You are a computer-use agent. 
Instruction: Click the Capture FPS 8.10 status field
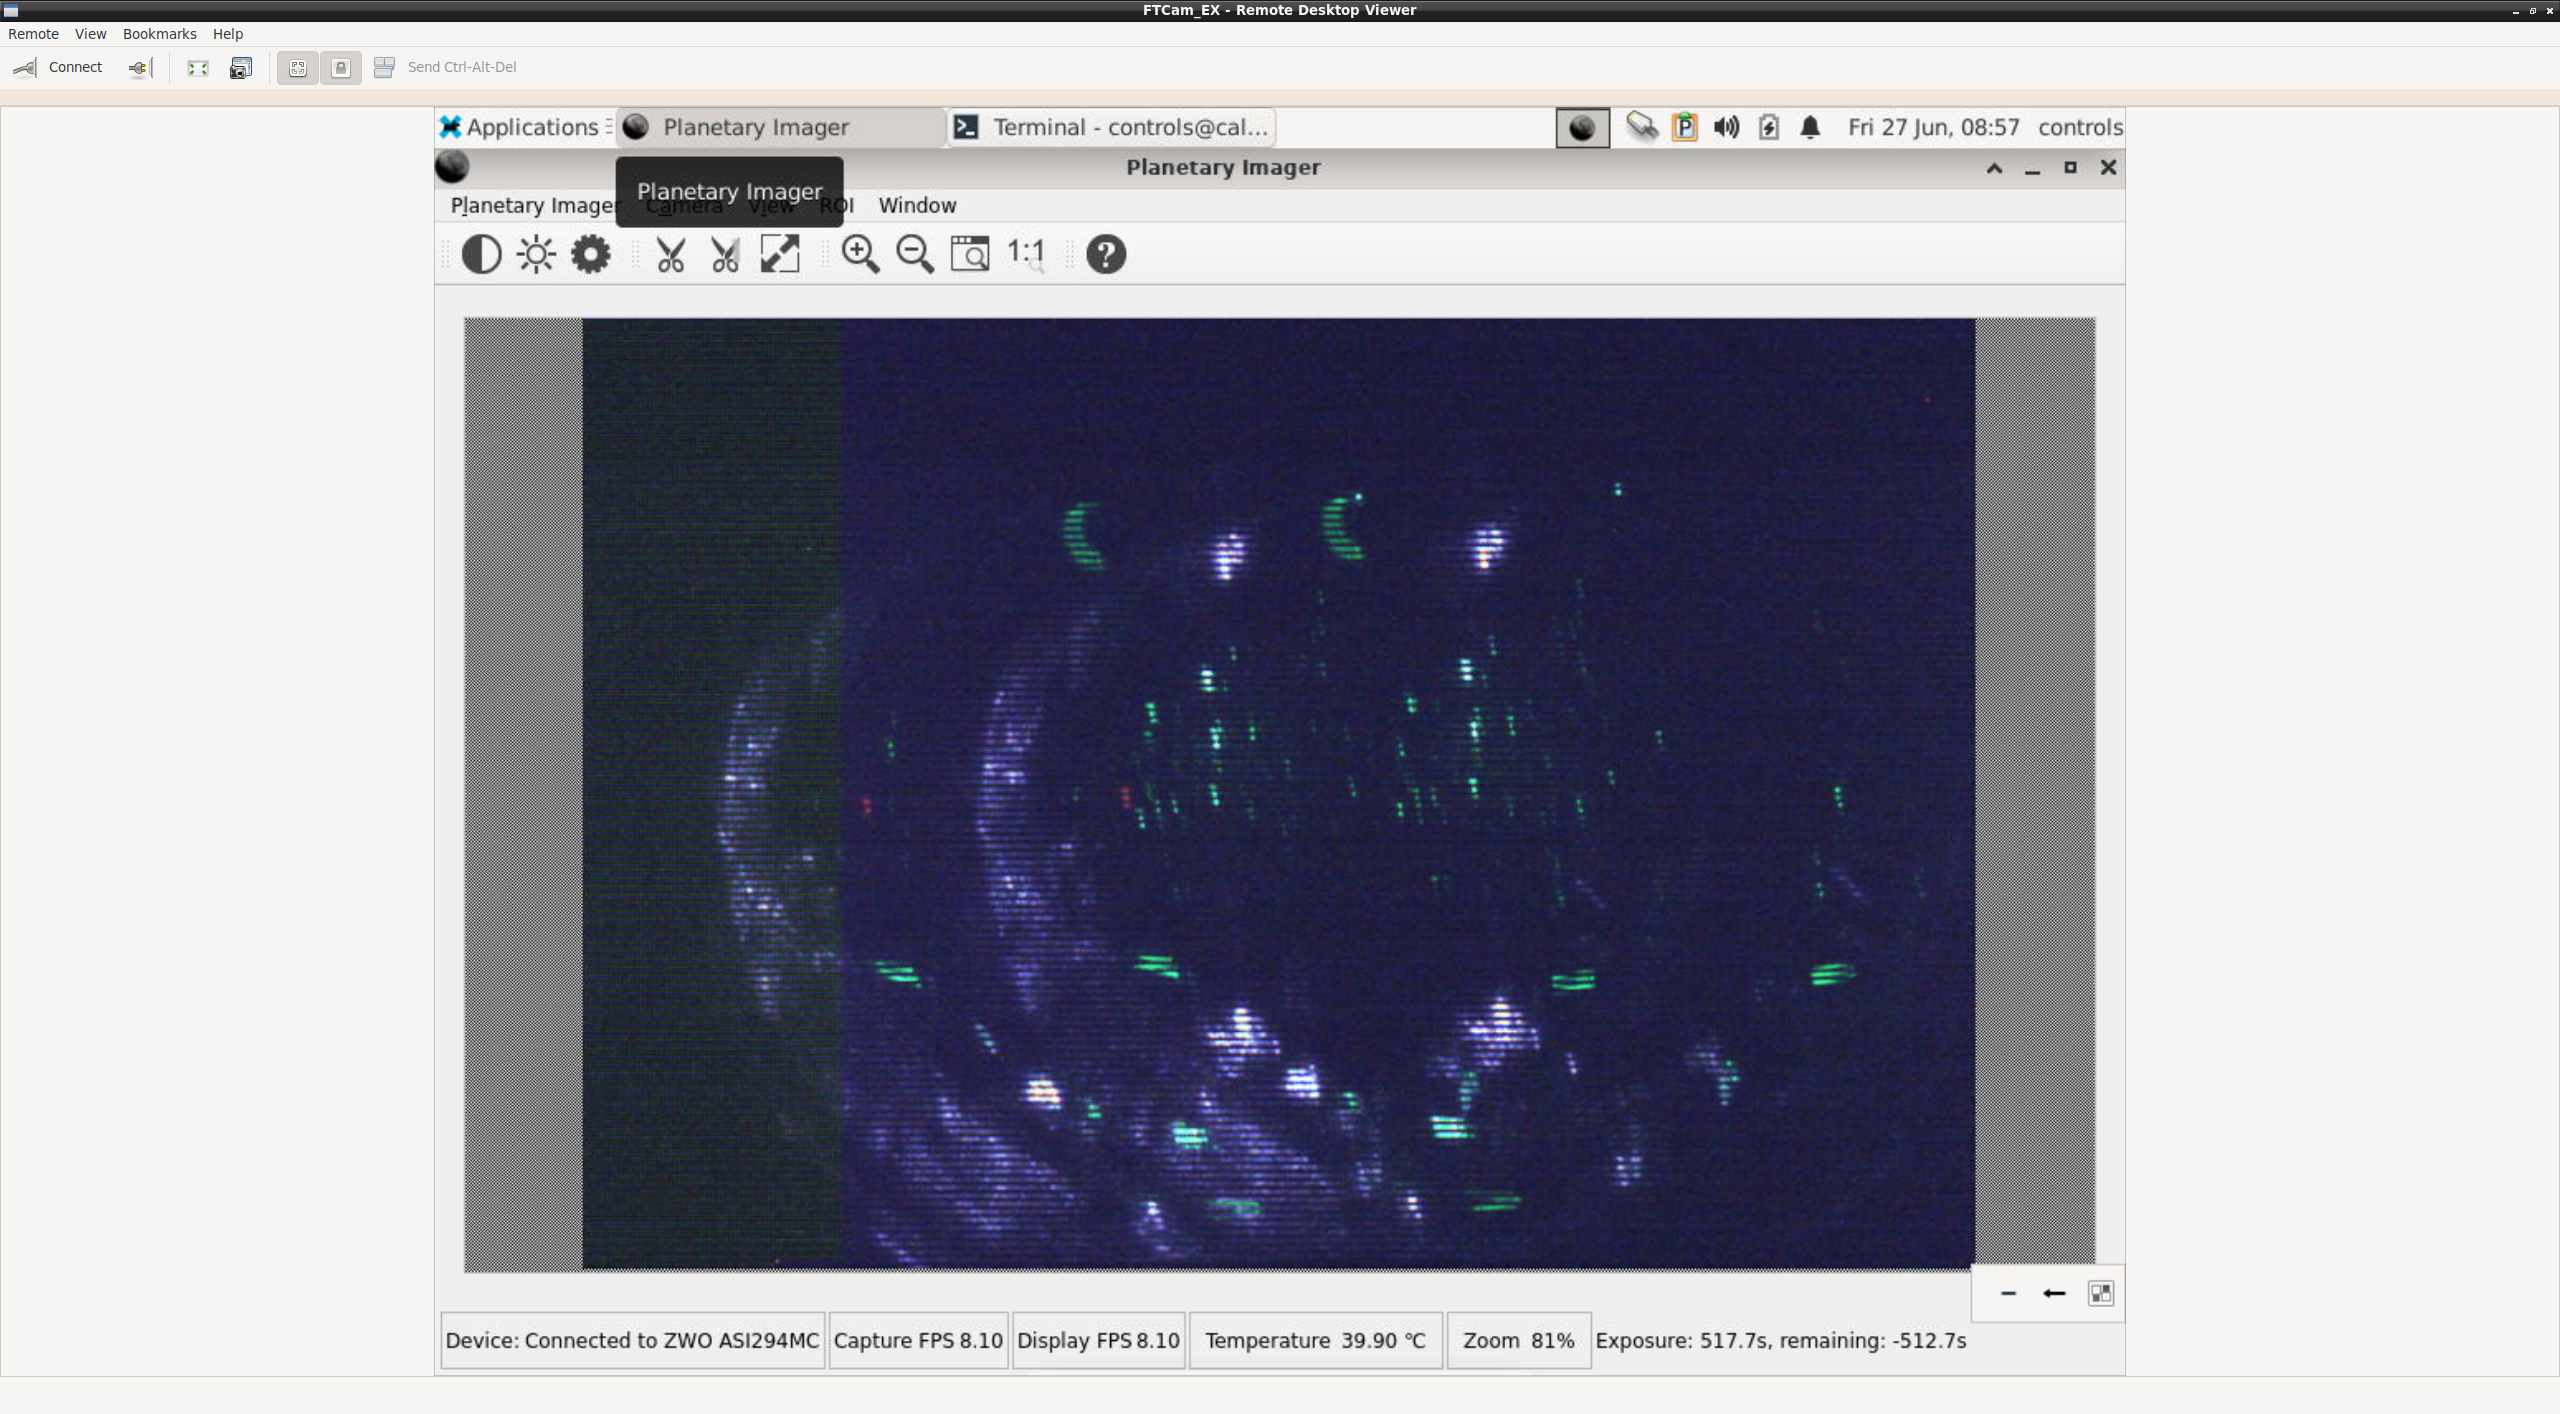point(918,1340)
